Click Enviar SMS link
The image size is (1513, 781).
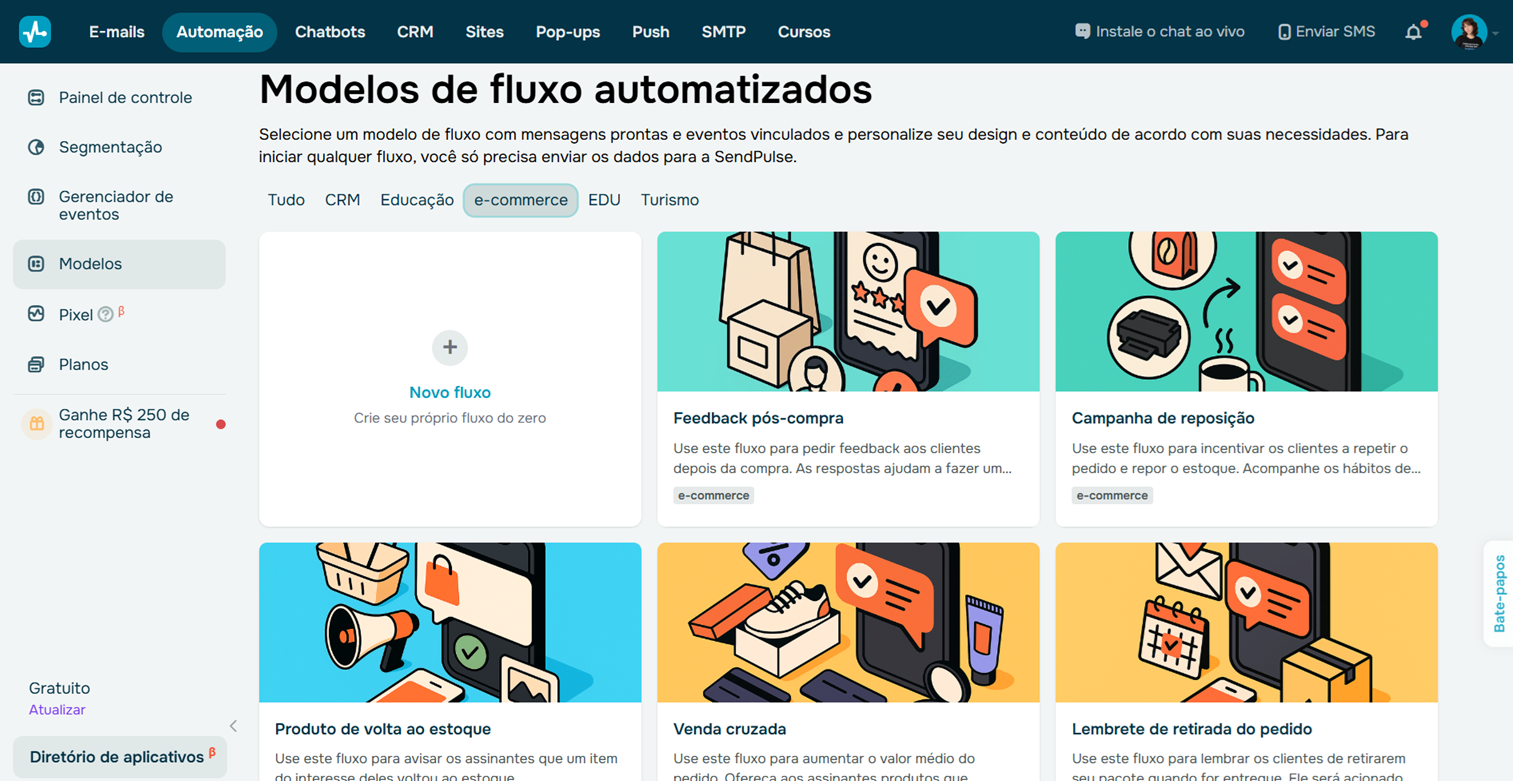[x=1335, y=32]
